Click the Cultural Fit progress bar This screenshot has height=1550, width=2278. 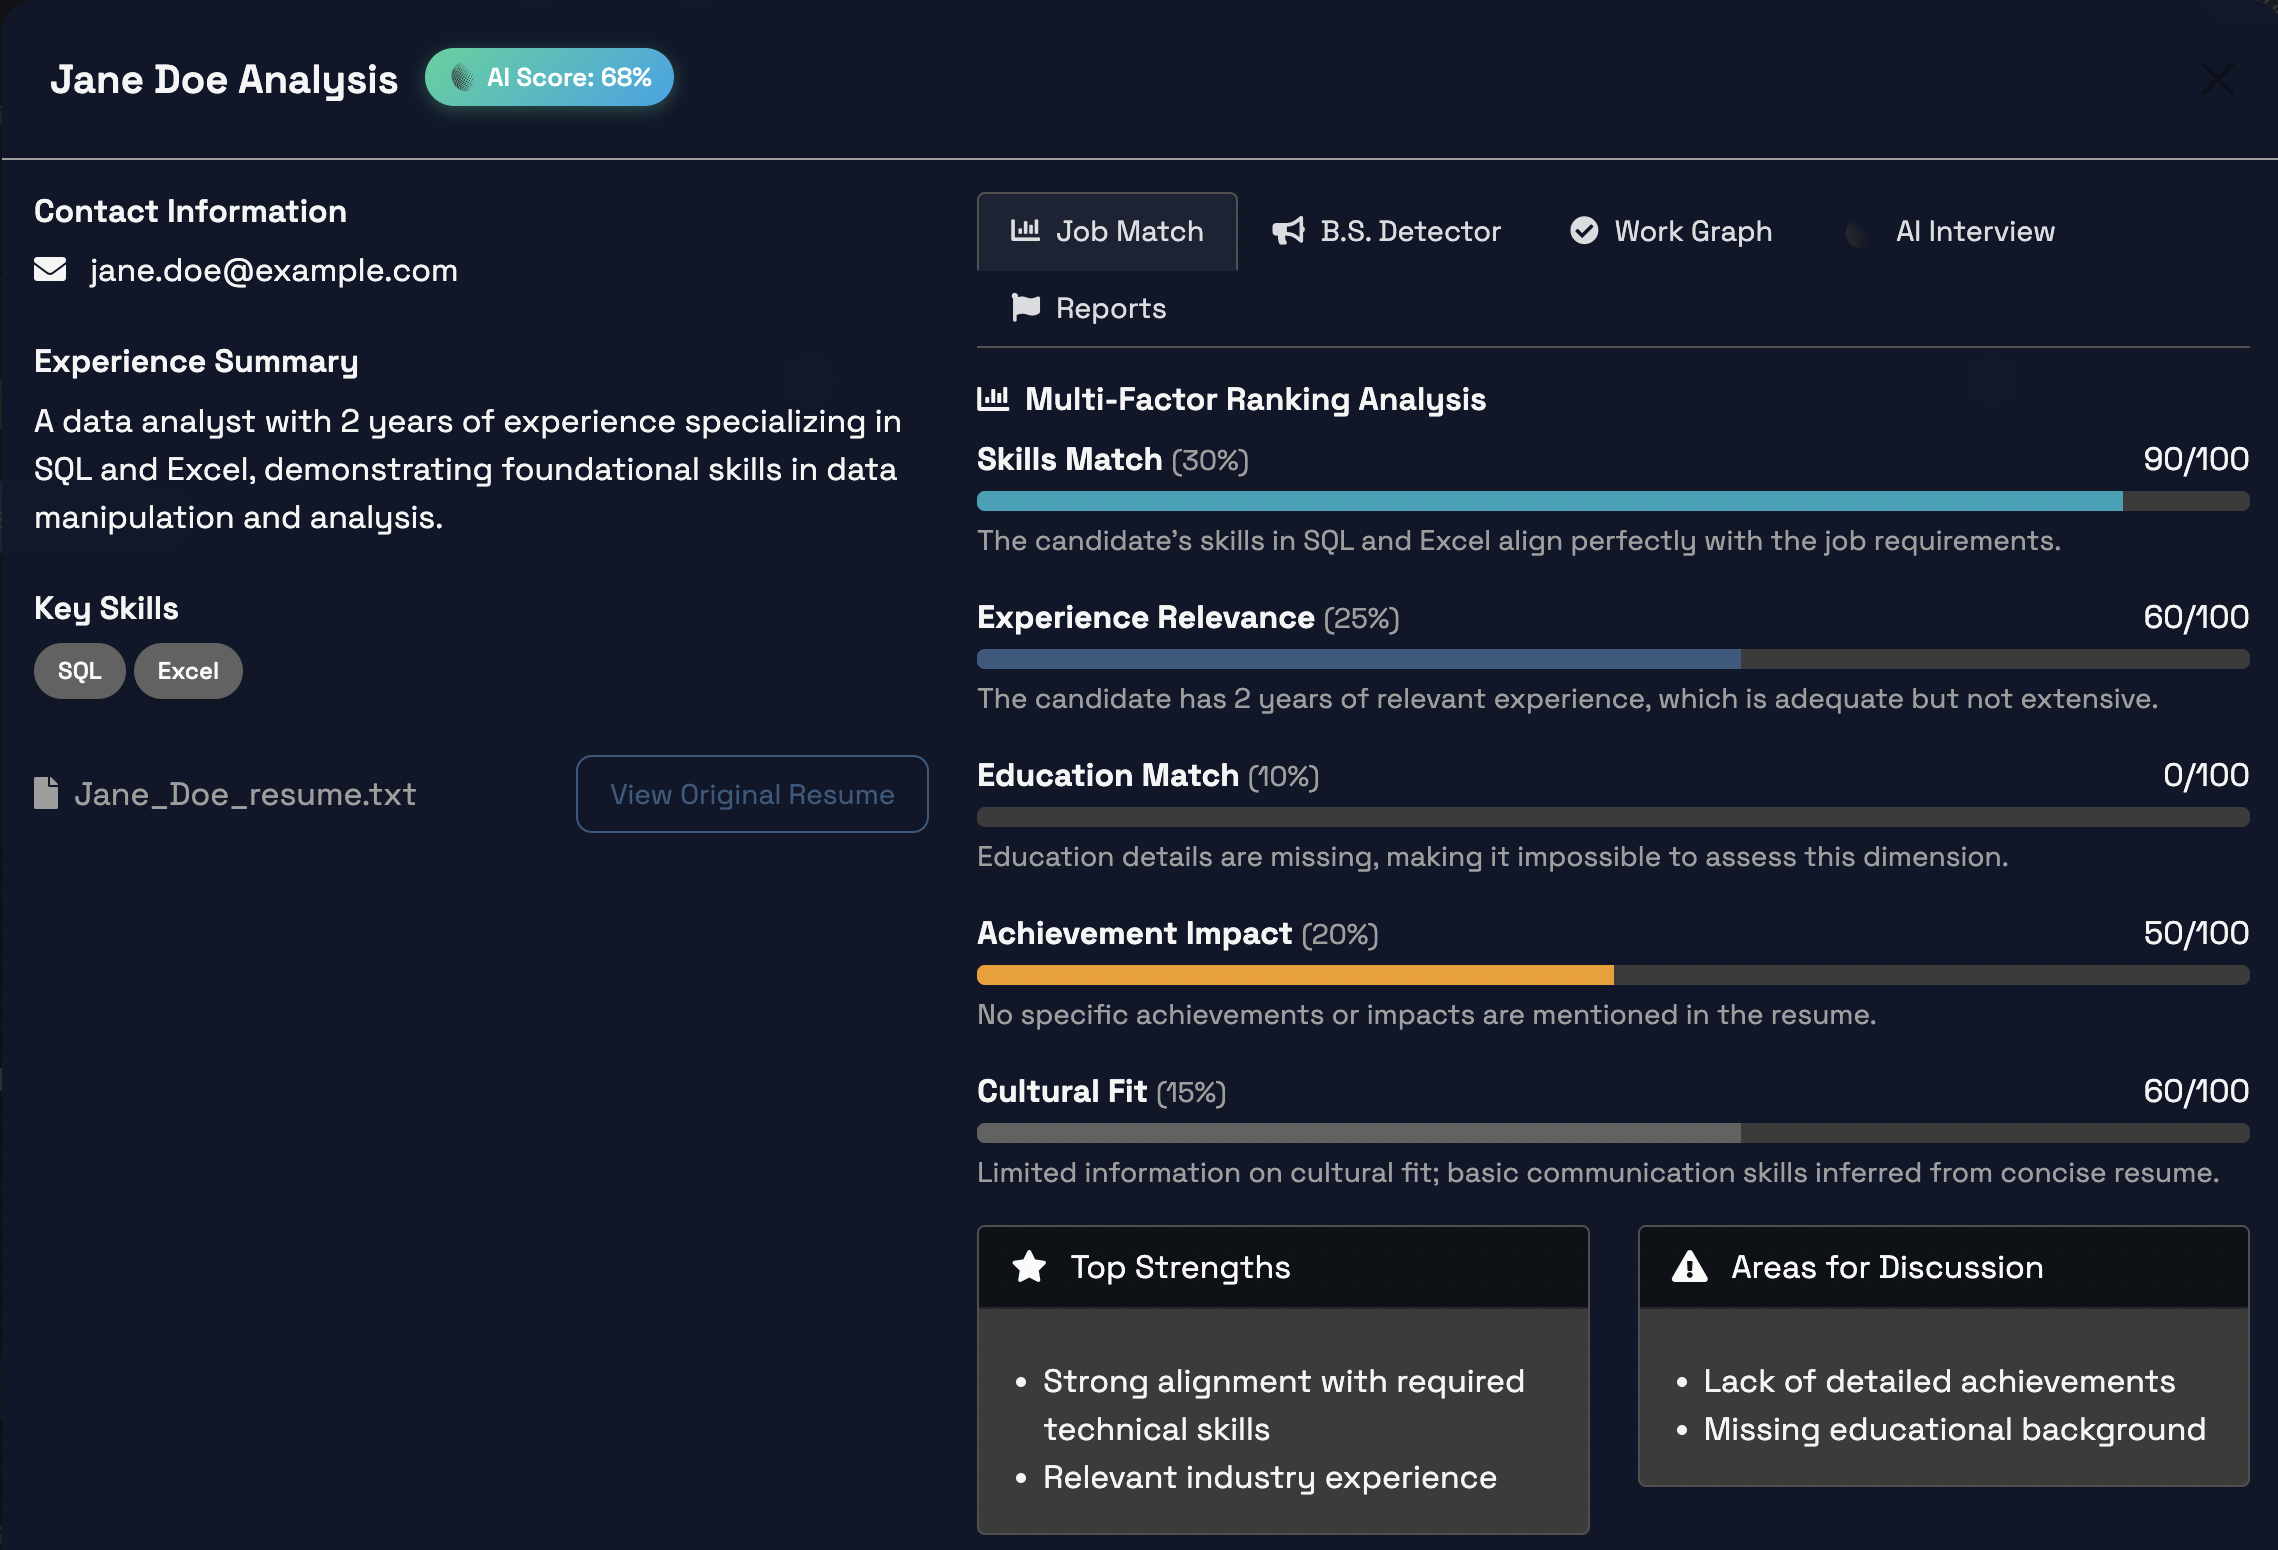[1613, 1133]
